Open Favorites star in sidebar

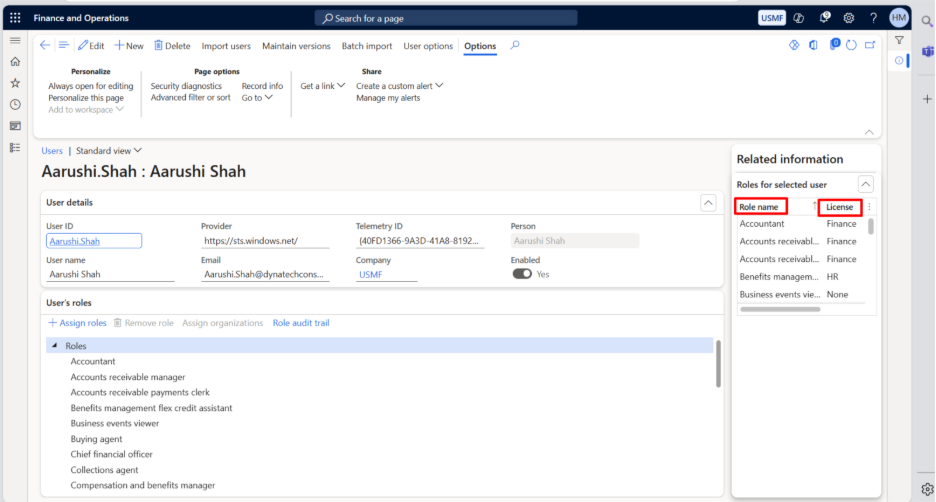pos(15,83)
